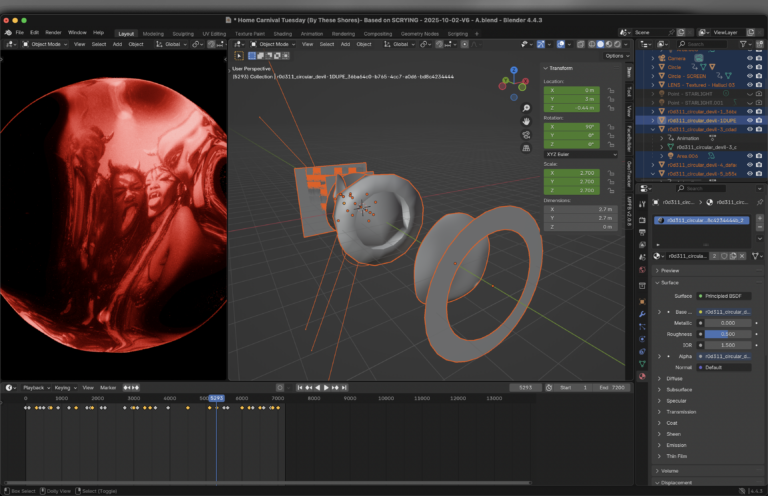Disable render for LENS - Textured object

click(759, 85)
